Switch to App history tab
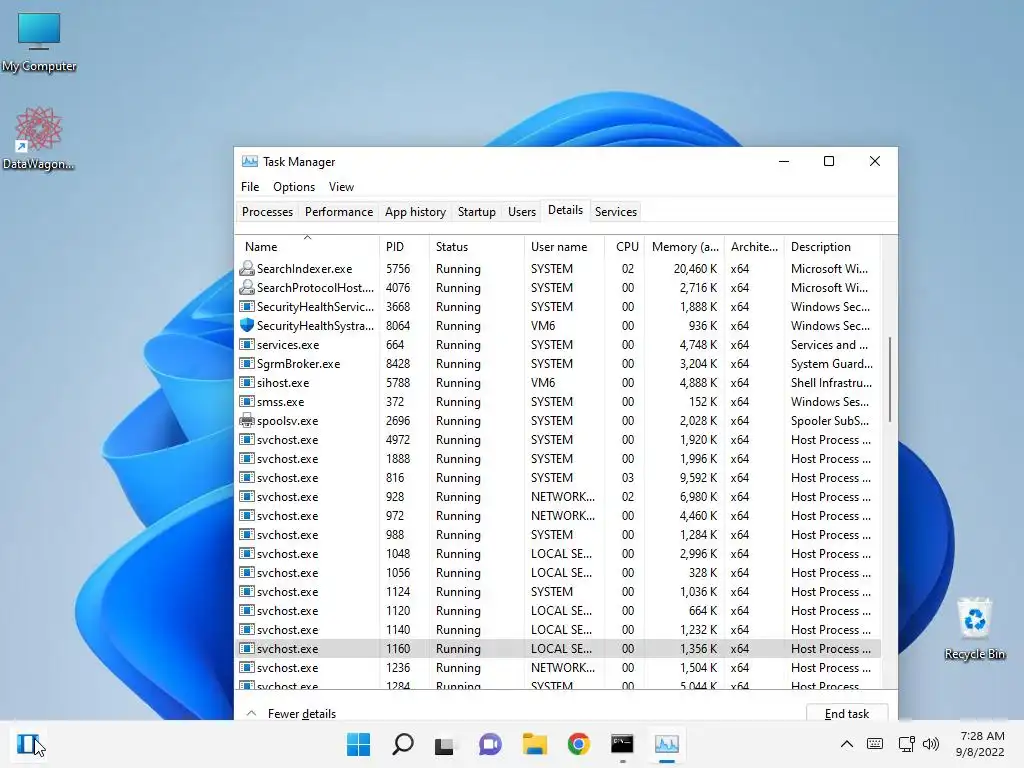The image size is (1024, 768). 415,212
